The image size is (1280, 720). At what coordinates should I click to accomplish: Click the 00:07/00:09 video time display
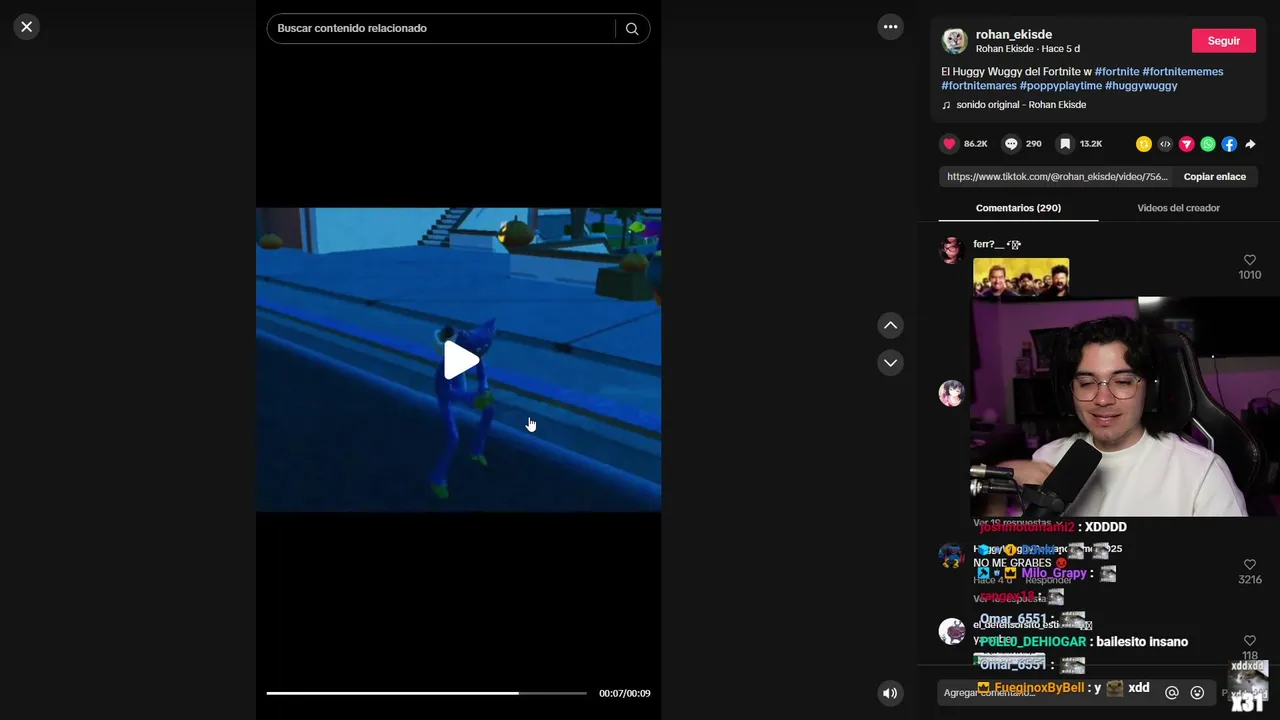coord(624,693)
